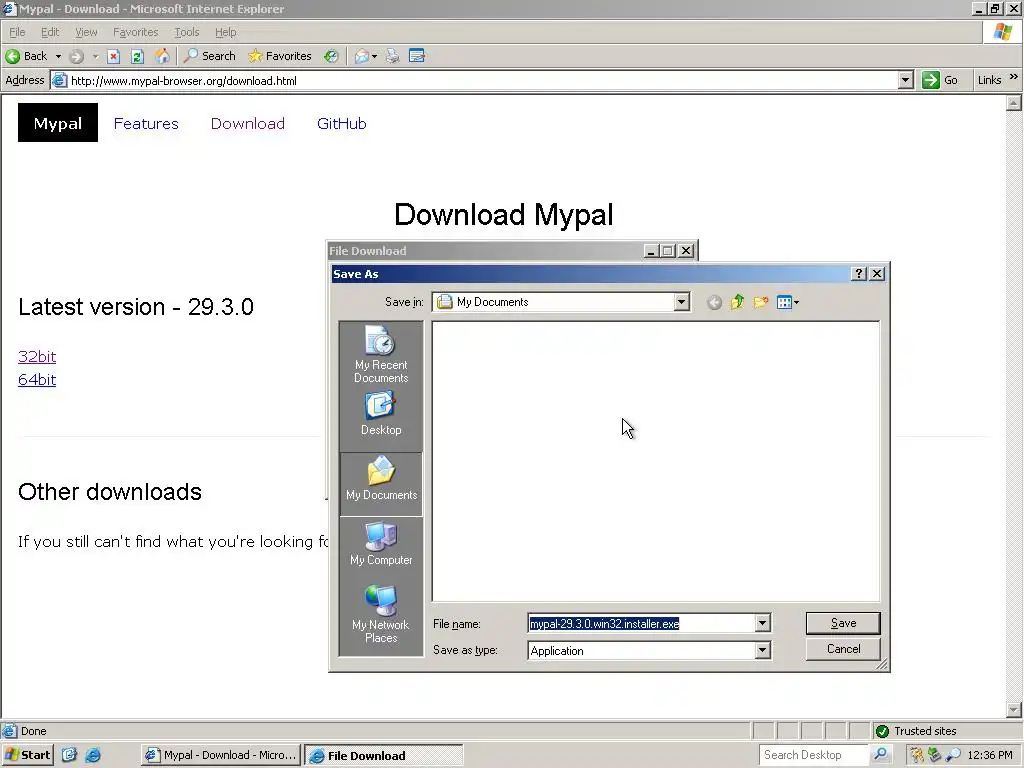Click the File name text field
1024x768 pixels.
pos(643,624)
